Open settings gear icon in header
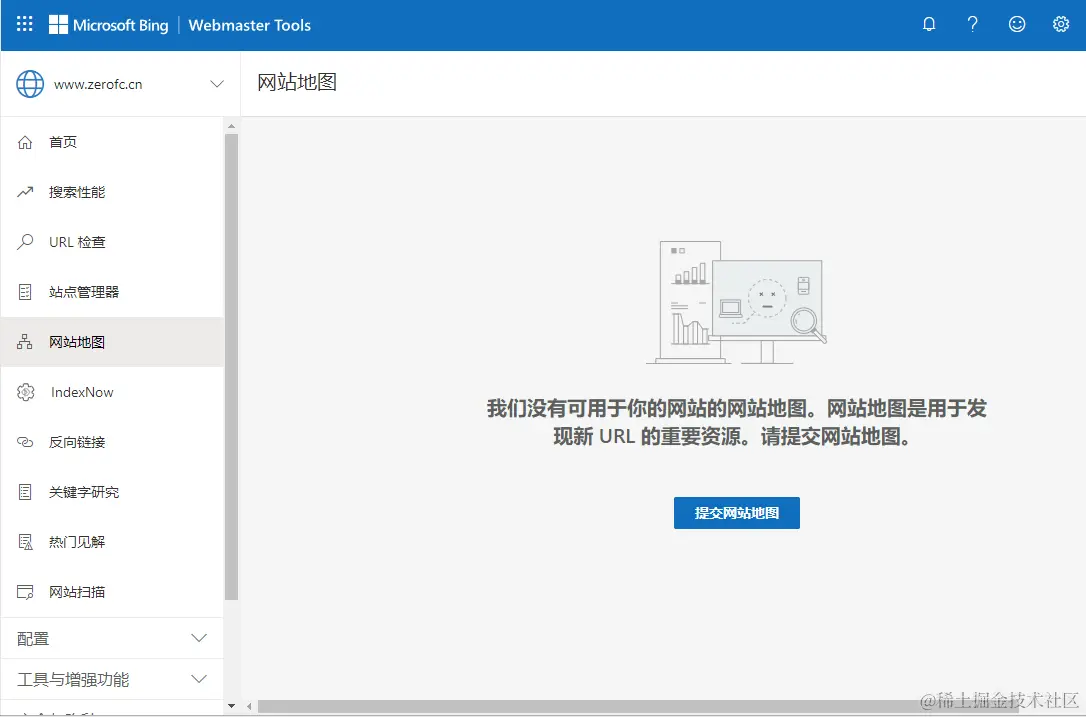The image size is (1086, 717). (1060, 24)
